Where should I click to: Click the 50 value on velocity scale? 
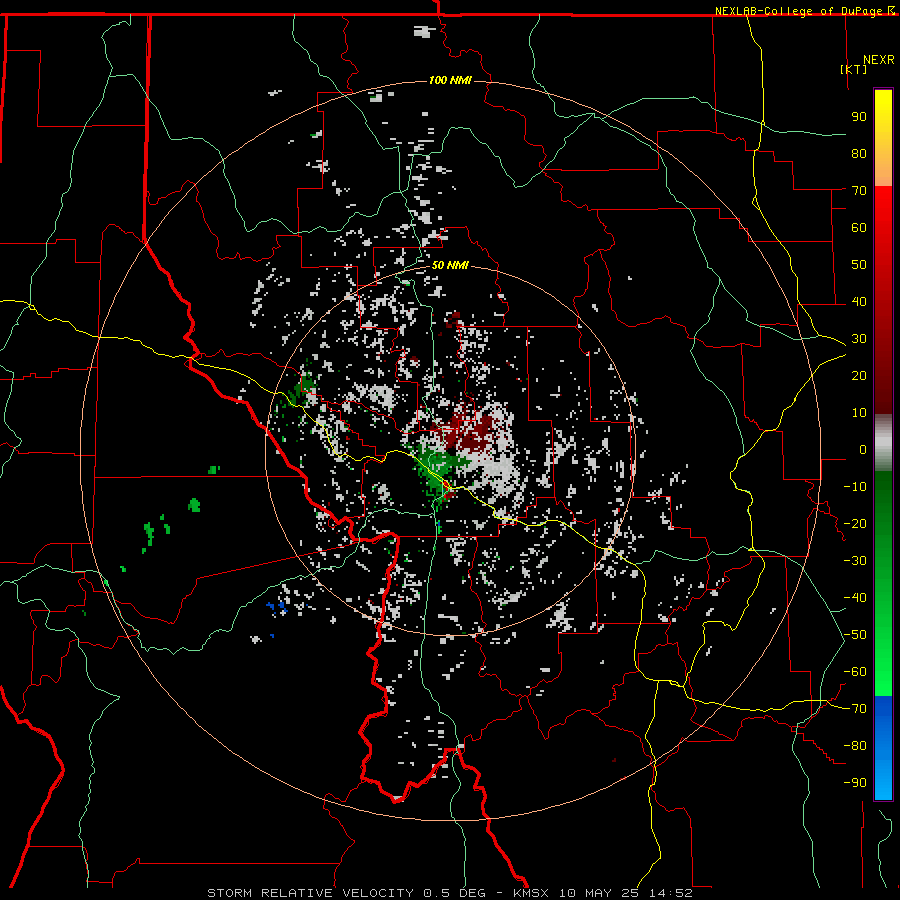click(859, 265)
